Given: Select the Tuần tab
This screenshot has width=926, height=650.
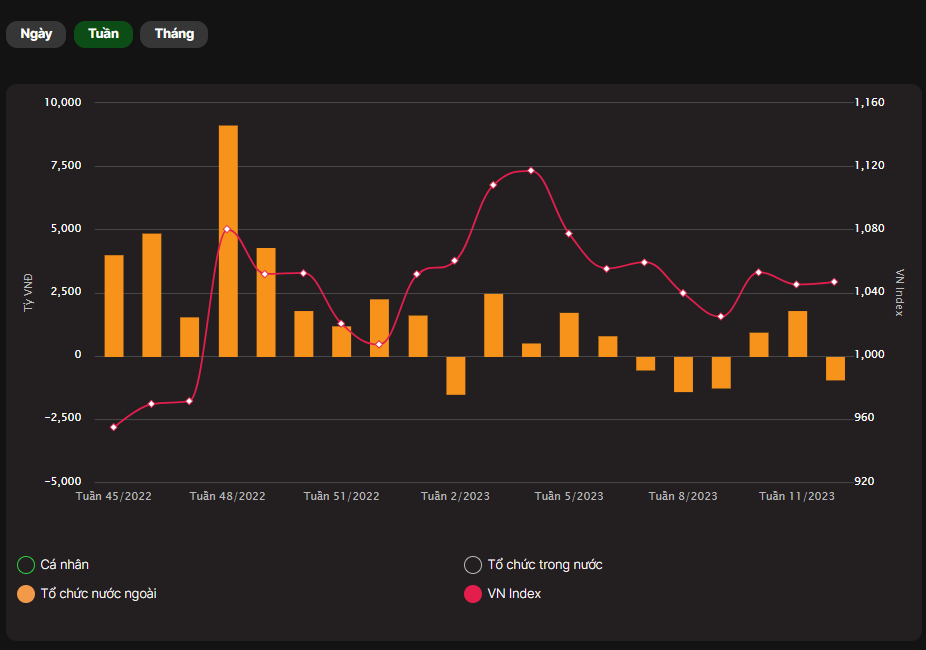Looking at the screenshot, I should (x=103, y=34).
